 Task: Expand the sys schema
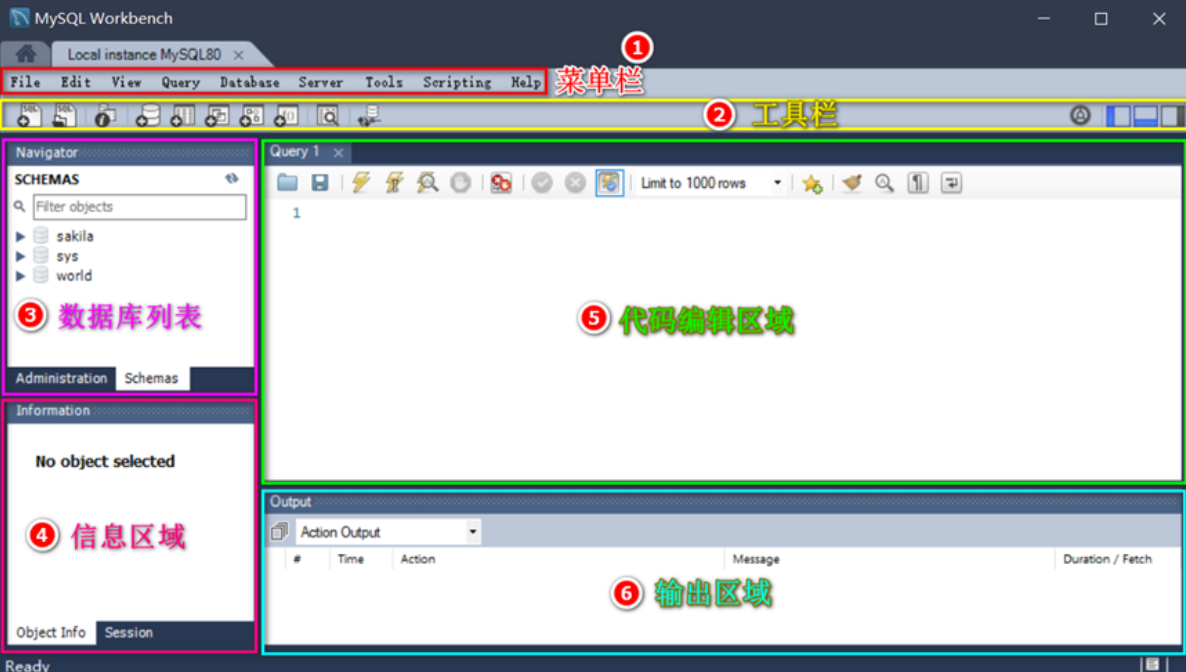pos(20,256)
